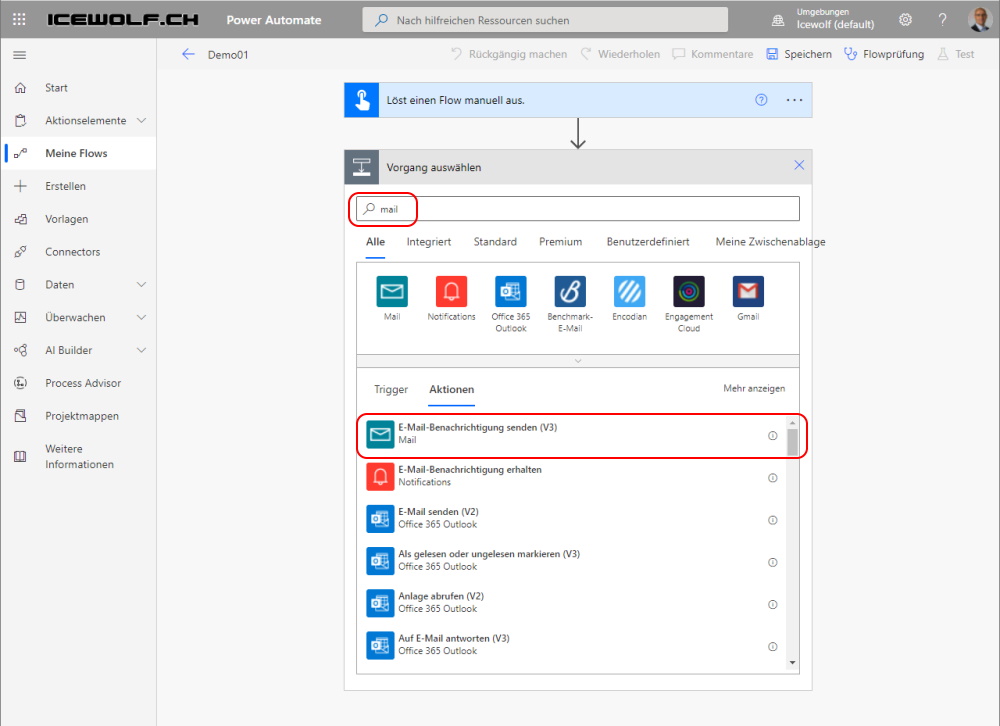Click the Test button
The width and height of the screenshot is (1000, 726).
[956, 54]
